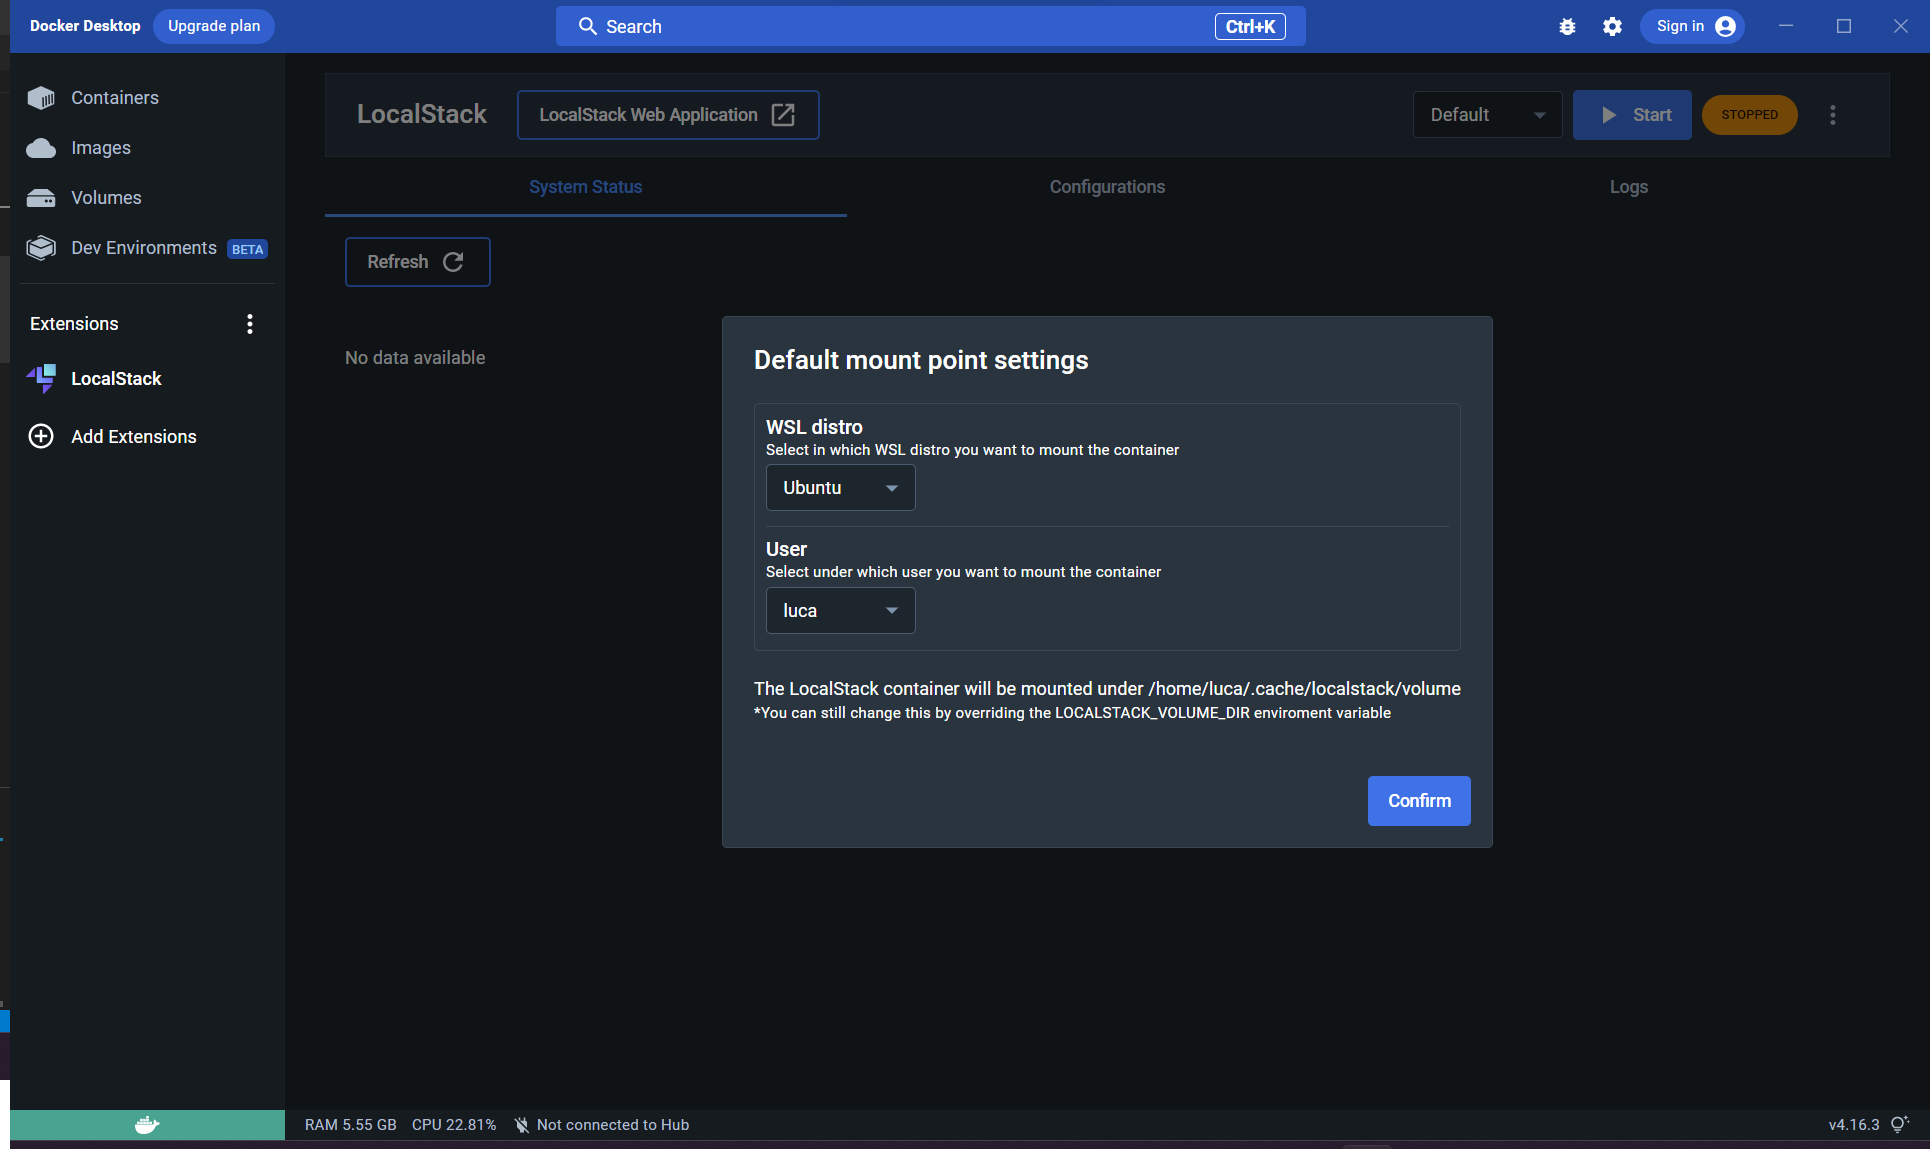Click the Start button

tap(1632, 115)
